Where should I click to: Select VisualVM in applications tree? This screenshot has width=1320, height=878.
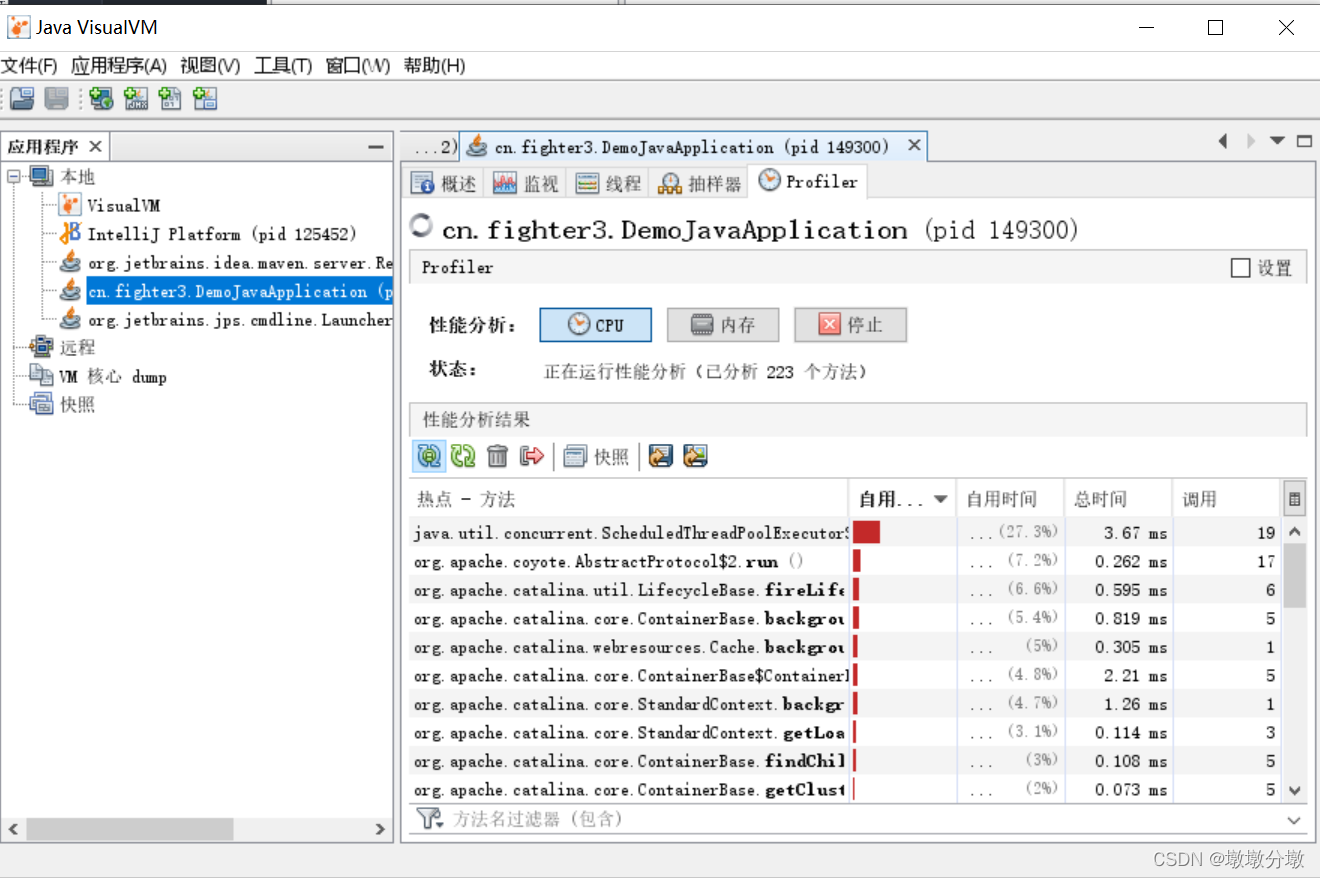(123, 206)
